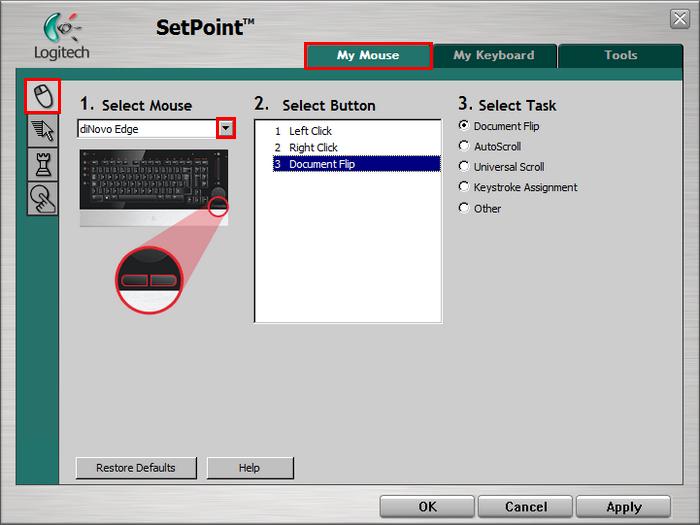Switch to the My Mouse tab
The width and height of the screenshot is (700, 525).
(x=368, y=55)
